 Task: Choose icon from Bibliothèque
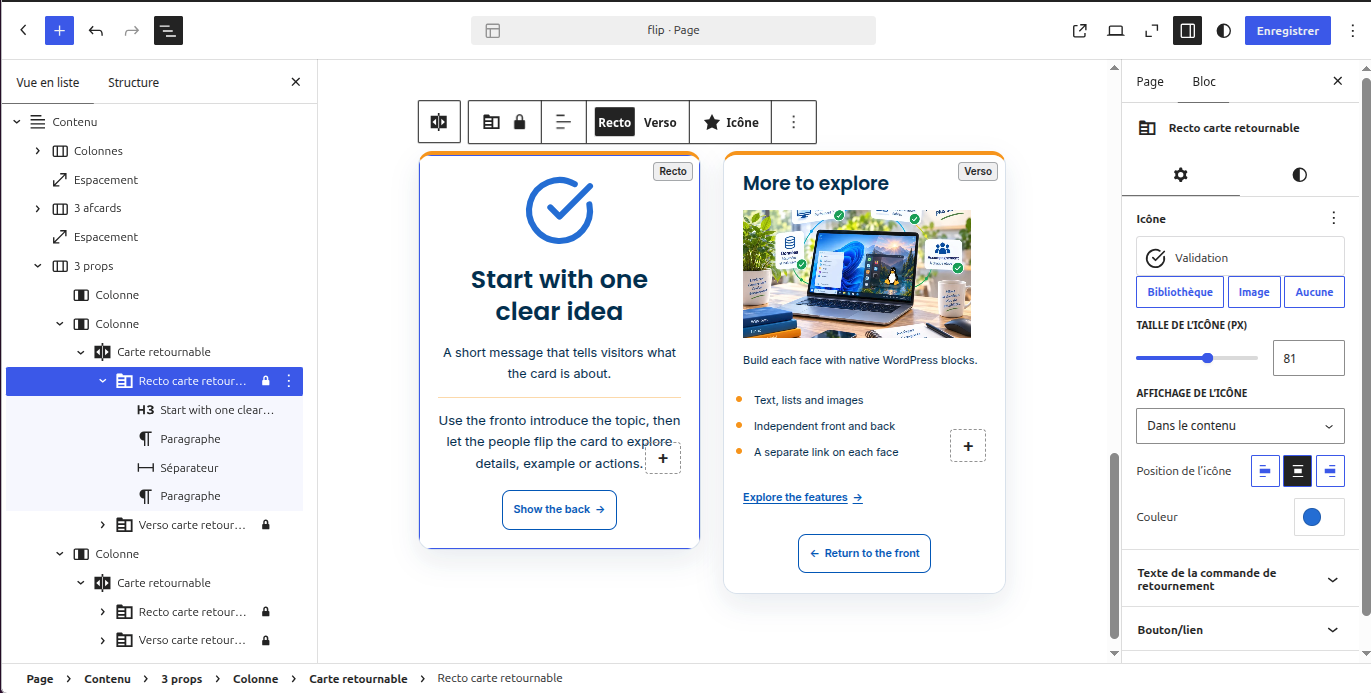click(x=1180, y=292)
